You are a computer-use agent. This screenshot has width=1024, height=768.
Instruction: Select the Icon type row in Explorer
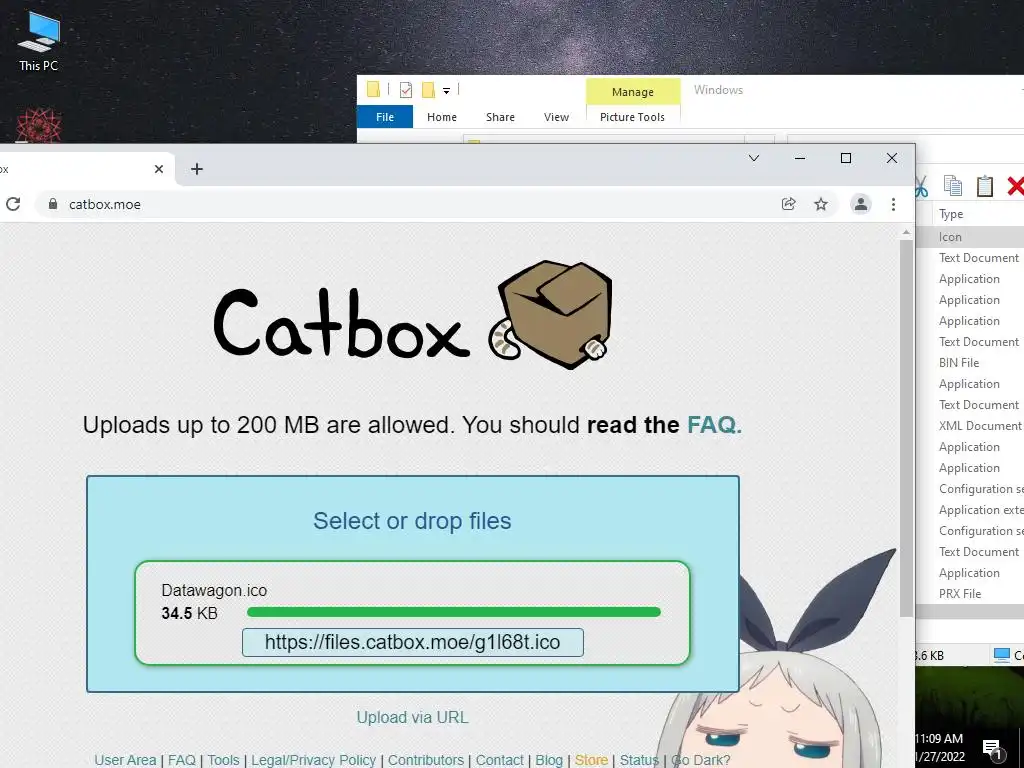970,236
